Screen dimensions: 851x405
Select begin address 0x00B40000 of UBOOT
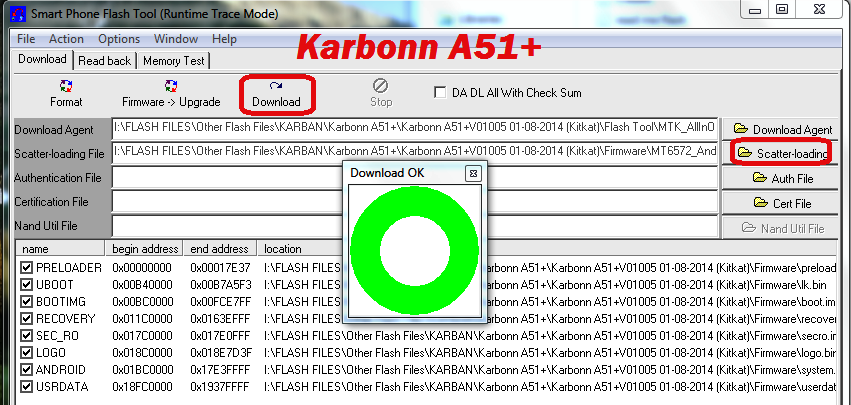[x=142, y=285]
